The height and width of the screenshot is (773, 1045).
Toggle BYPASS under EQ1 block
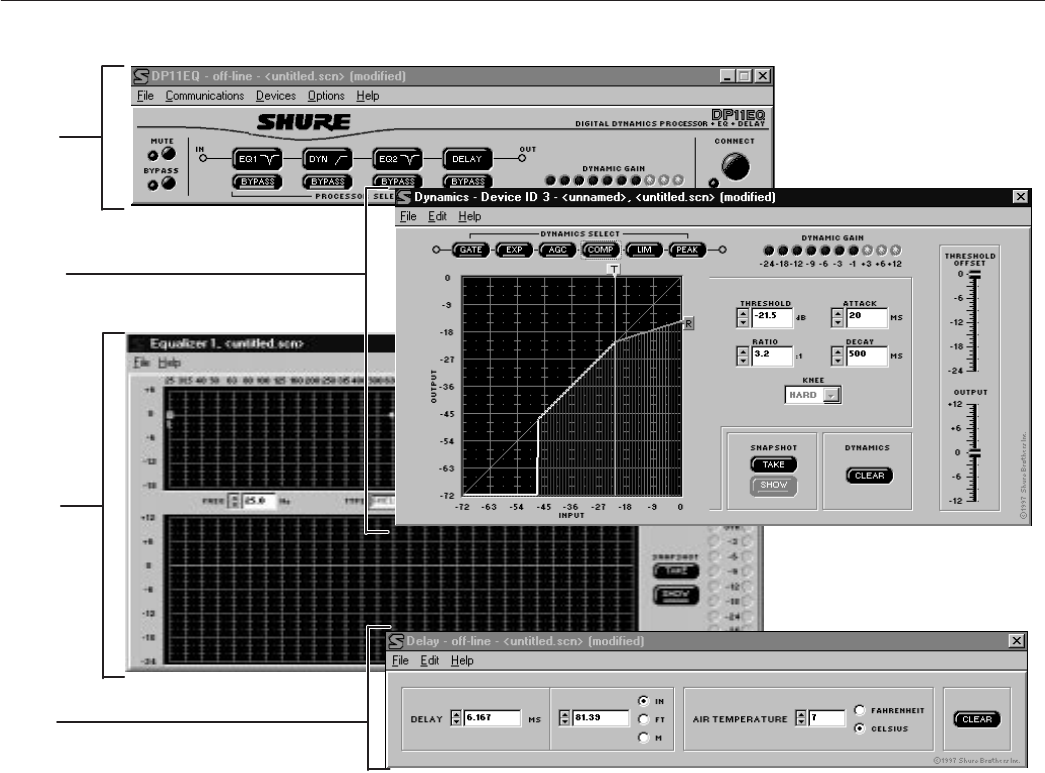click(257, 181)
